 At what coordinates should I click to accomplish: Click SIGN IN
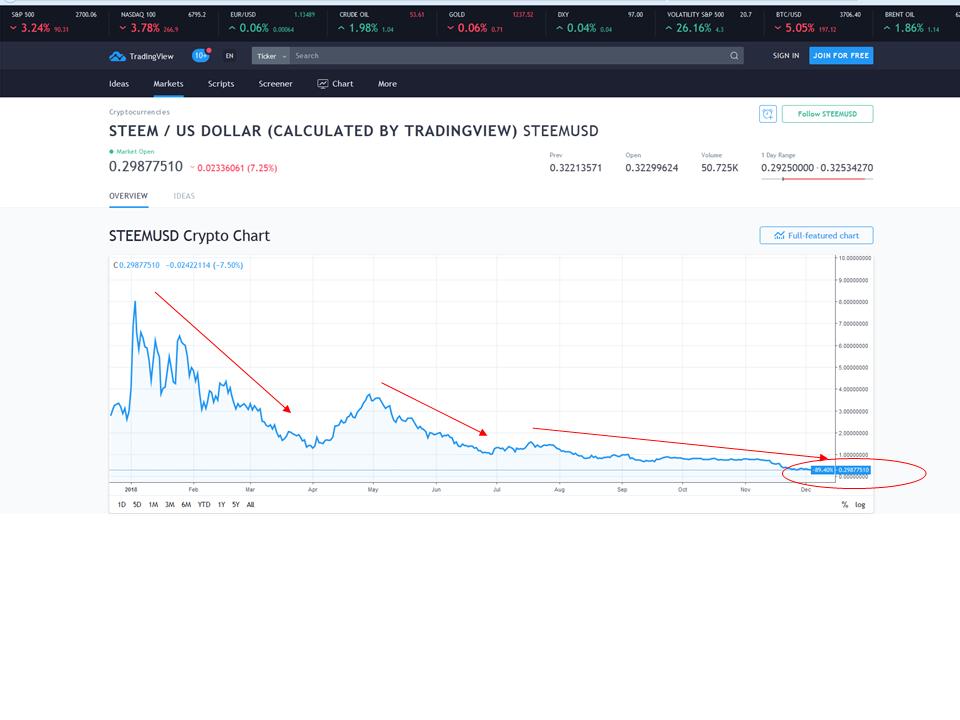coord(786,56)
